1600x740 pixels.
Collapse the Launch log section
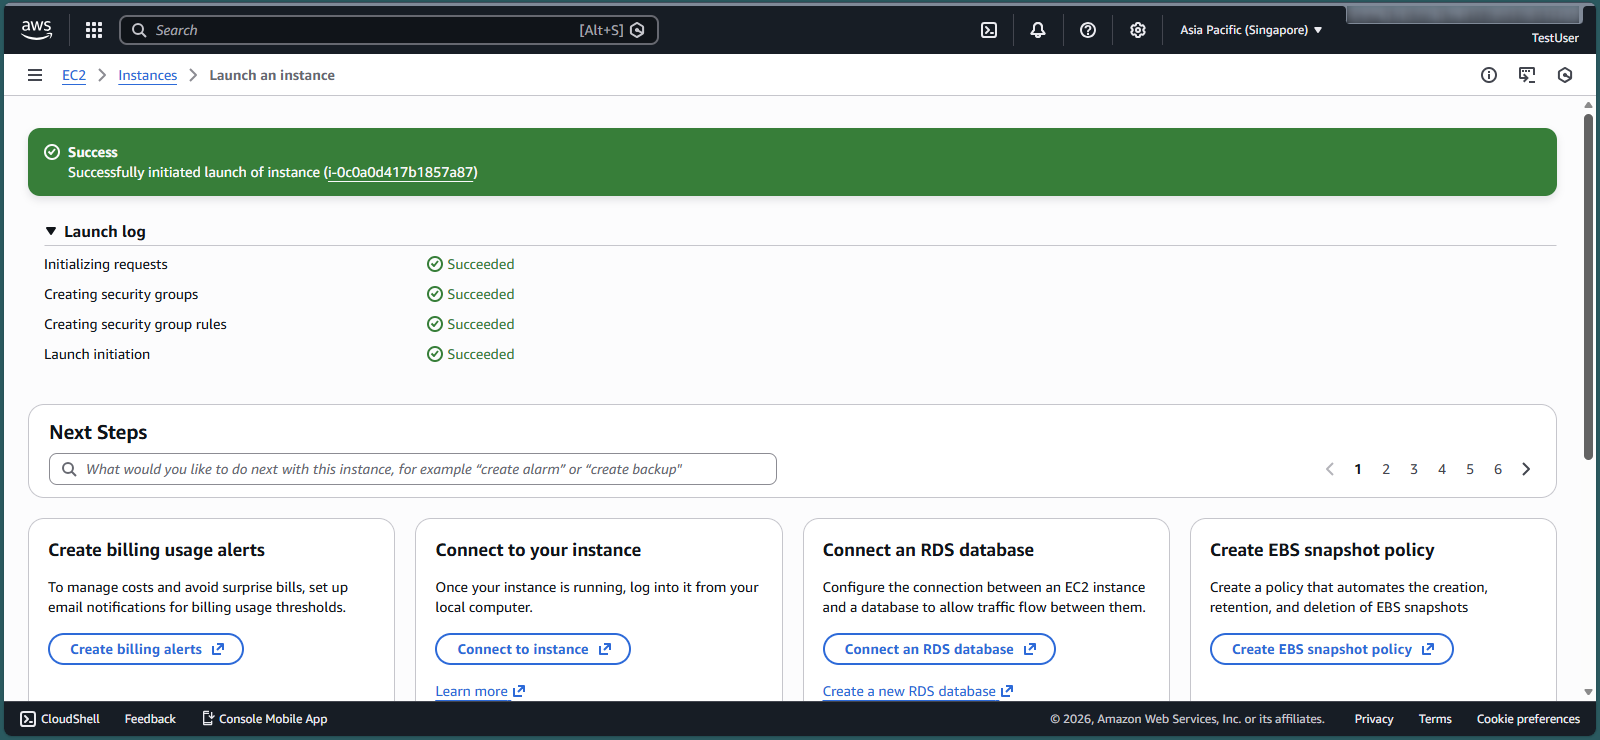pos(51,231)
